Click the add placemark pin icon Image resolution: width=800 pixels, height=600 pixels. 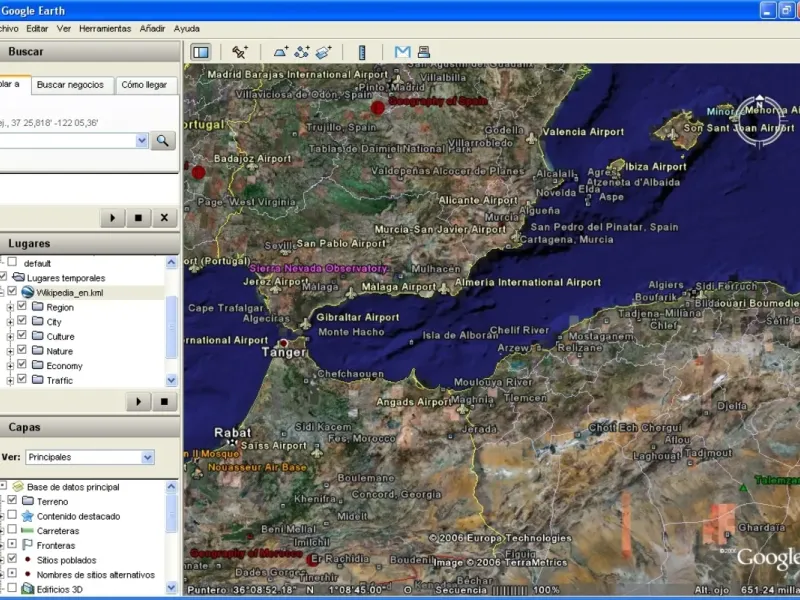click(240, 52)
